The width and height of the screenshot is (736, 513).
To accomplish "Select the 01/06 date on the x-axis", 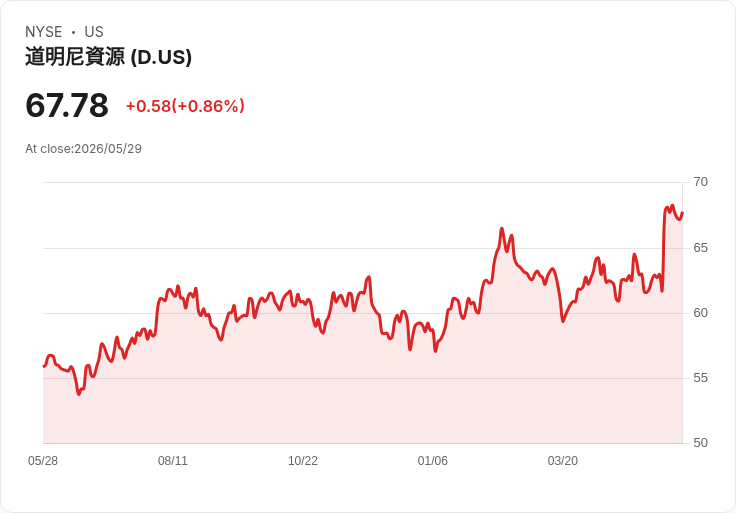I will coord(432,461).
